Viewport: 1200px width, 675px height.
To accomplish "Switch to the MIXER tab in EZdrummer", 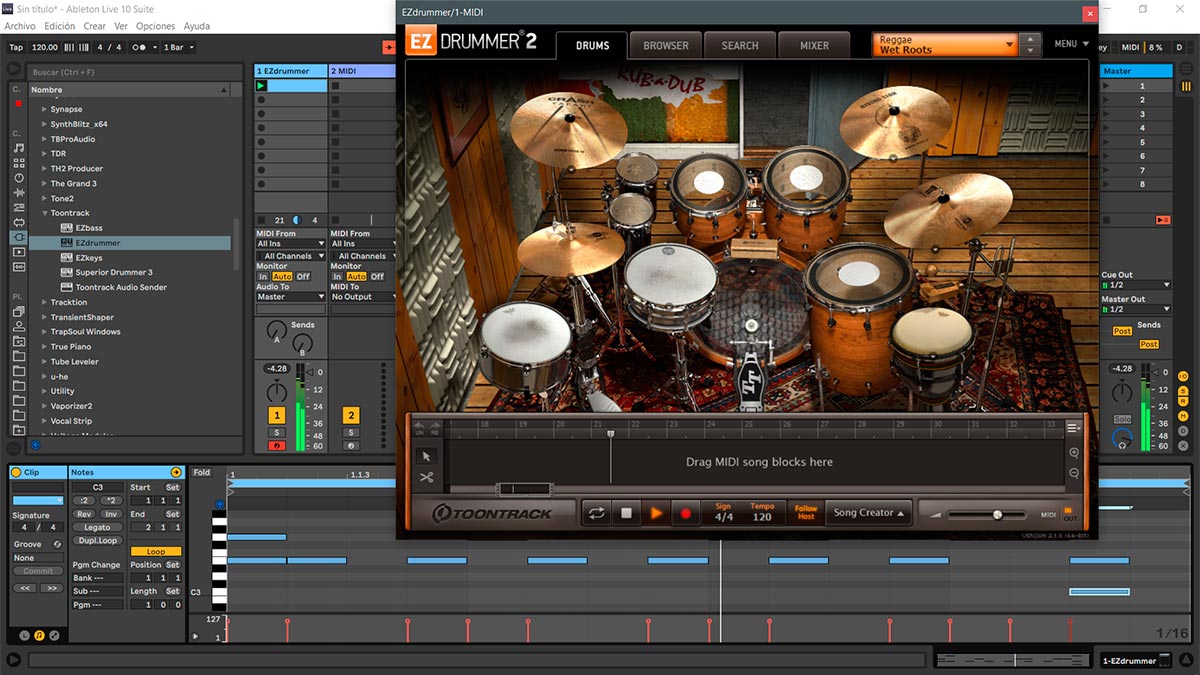I will tap(815, 46).
